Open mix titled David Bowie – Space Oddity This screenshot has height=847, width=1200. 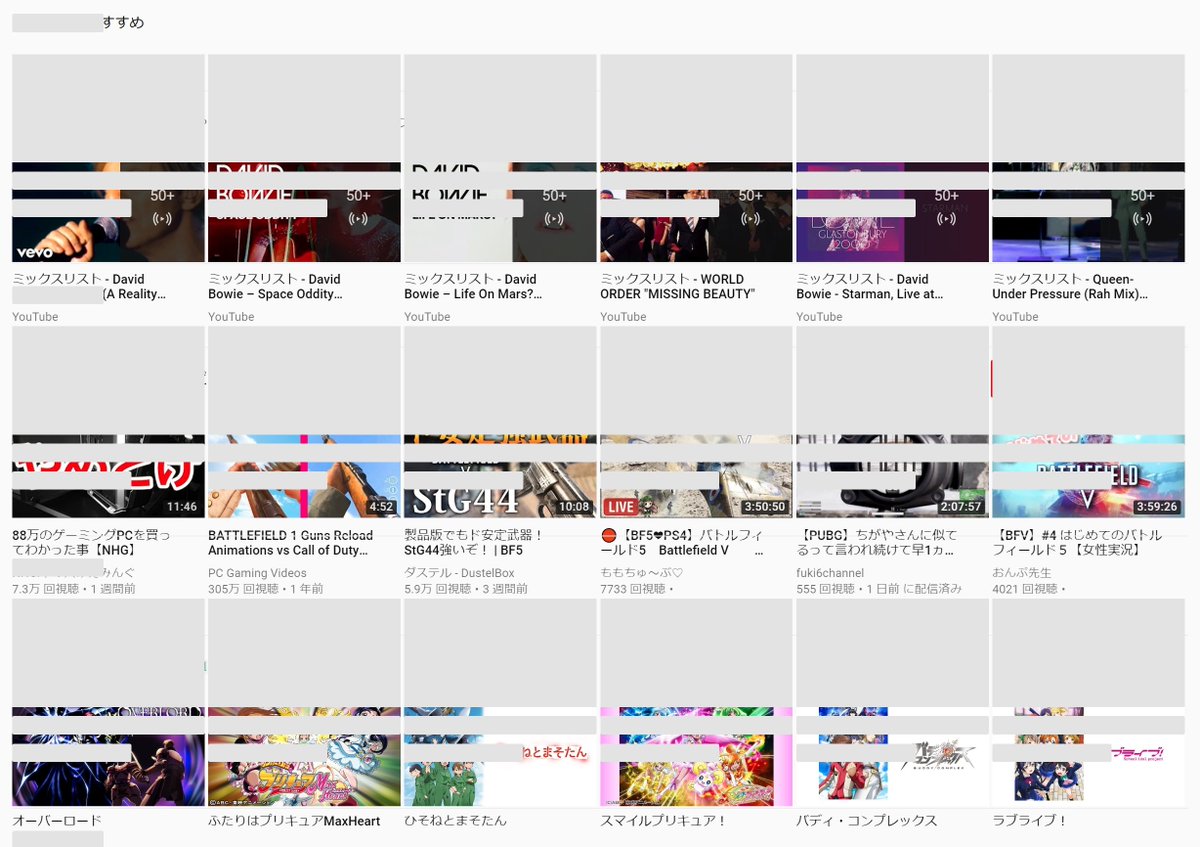pyautogui.click(x=276, y=287)
